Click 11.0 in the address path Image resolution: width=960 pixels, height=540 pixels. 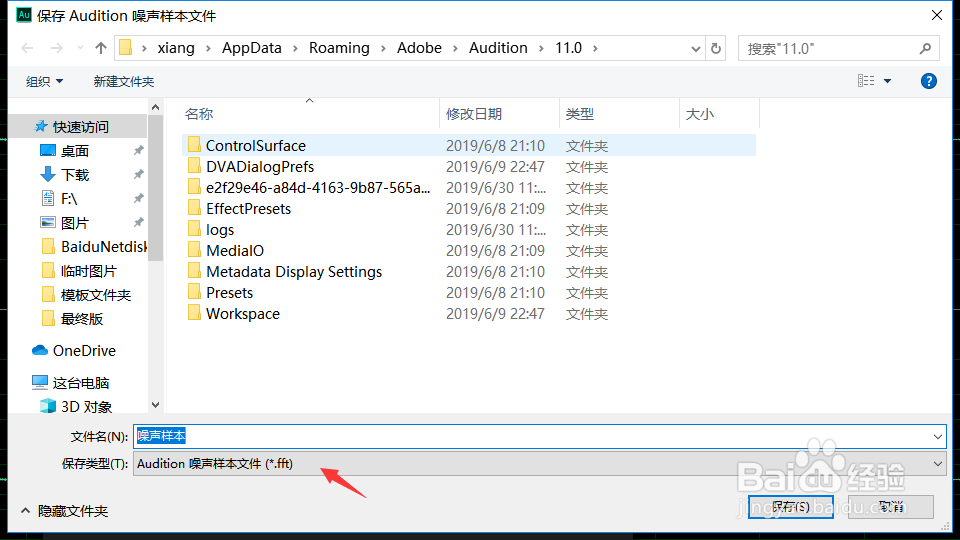point(568,48)
